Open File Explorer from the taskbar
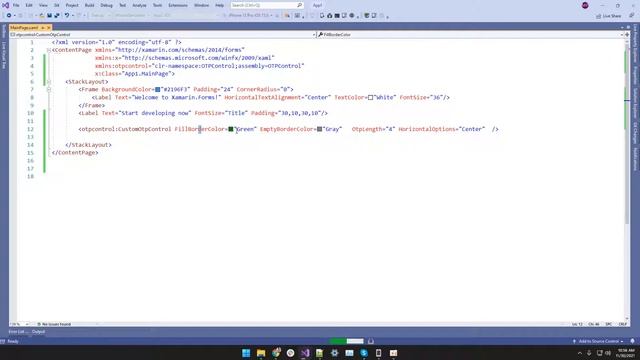The width and height of the screenshot is (640, 360). (x=261, y=353)
